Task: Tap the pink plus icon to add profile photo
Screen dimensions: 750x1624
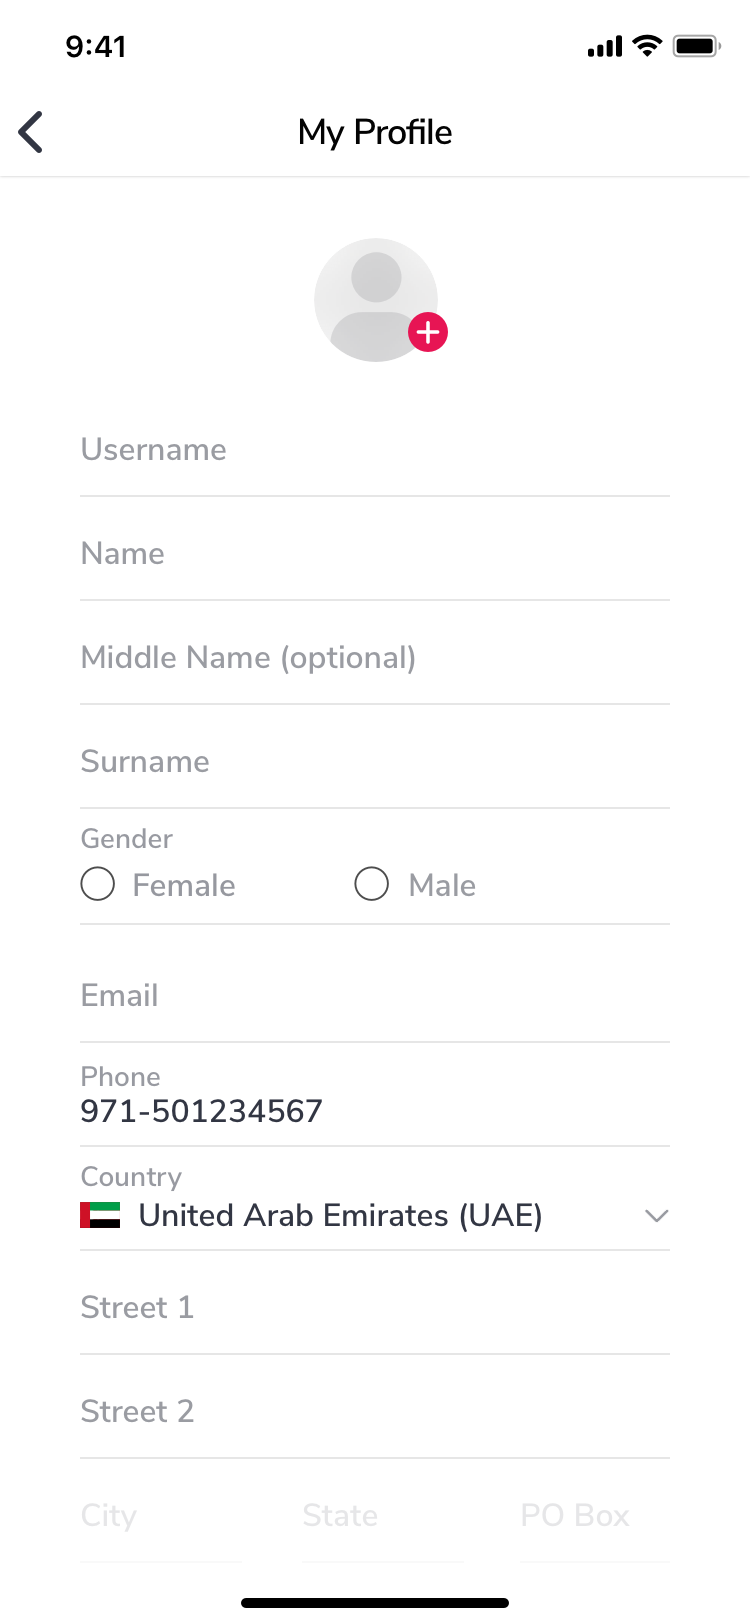Action: coord(427,332)
